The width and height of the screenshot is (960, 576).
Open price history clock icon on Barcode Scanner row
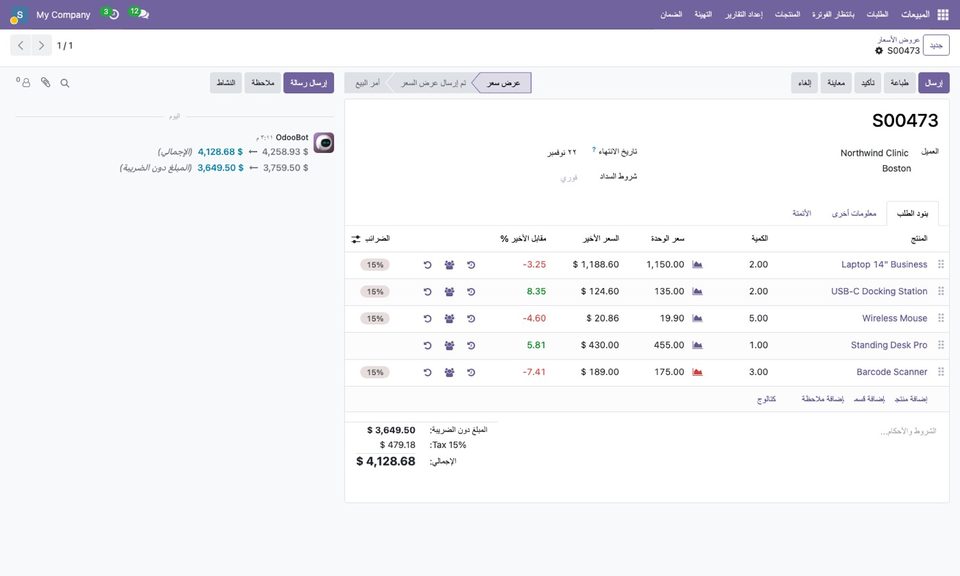click(471, 372)
